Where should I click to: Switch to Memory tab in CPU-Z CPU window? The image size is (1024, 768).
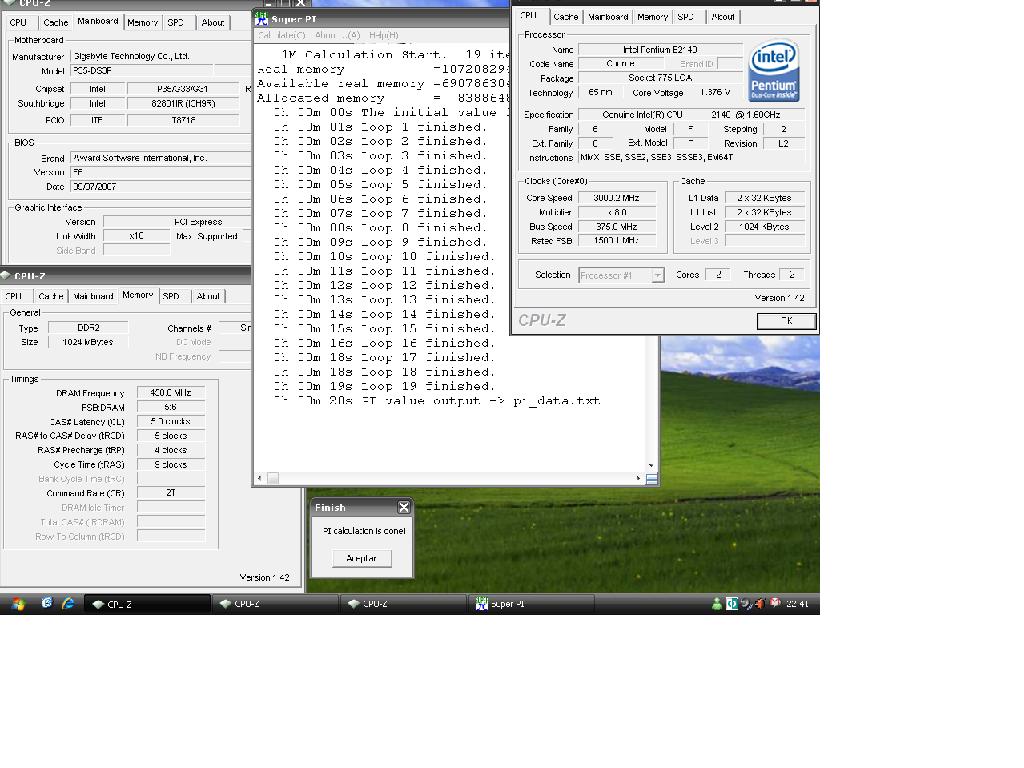coord(652,17)
